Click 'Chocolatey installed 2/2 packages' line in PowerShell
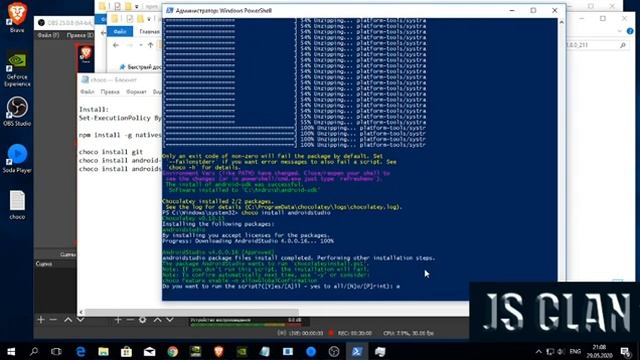 pyautogui.click(x=218, y=201)
